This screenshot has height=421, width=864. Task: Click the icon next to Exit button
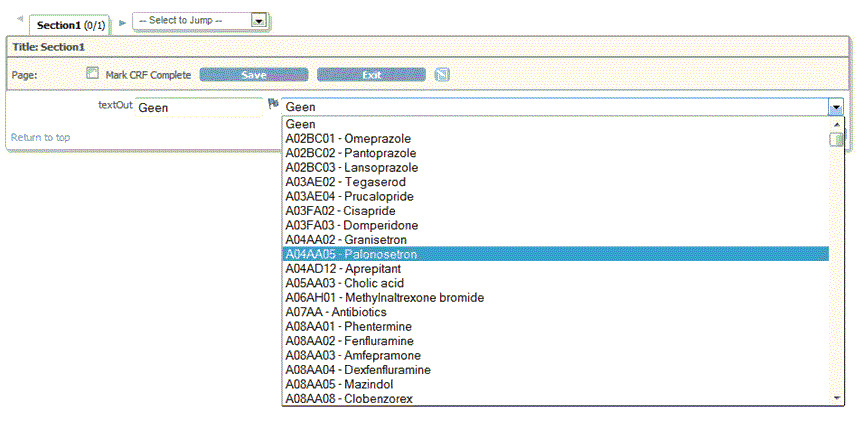442,74
